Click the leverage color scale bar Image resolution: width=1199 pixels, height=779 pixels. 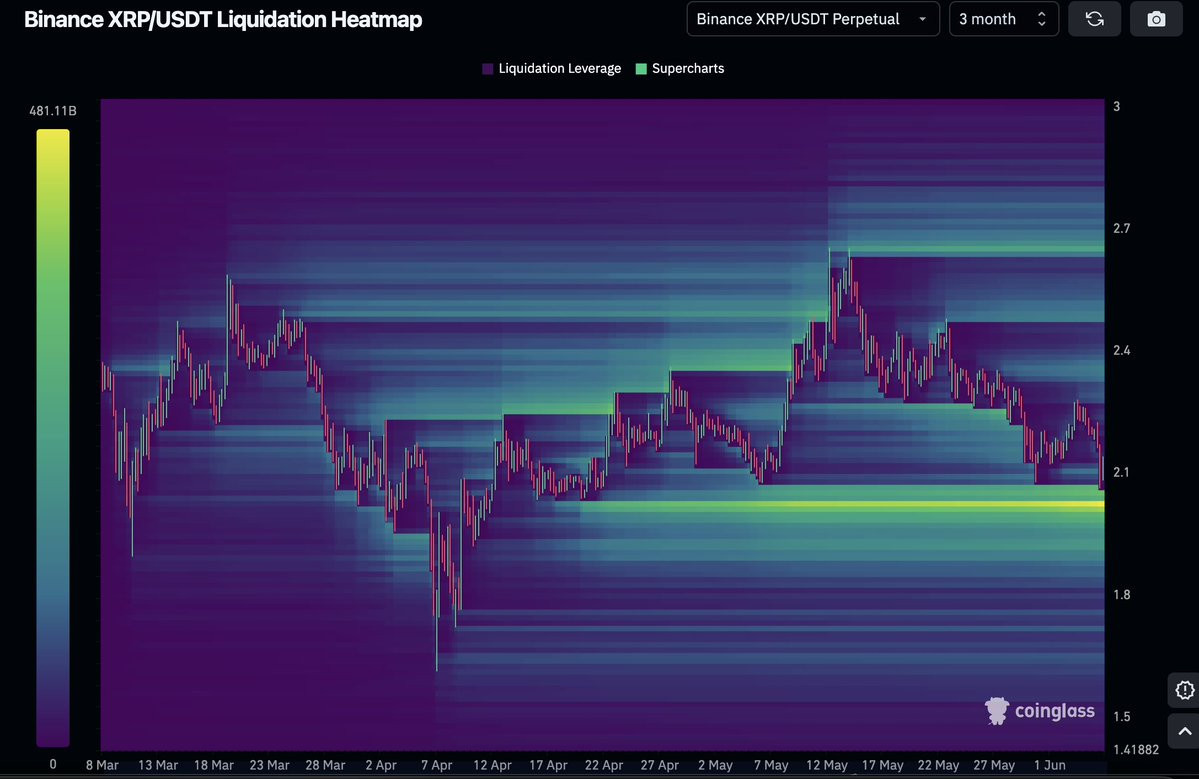click(x=53, y=437)
